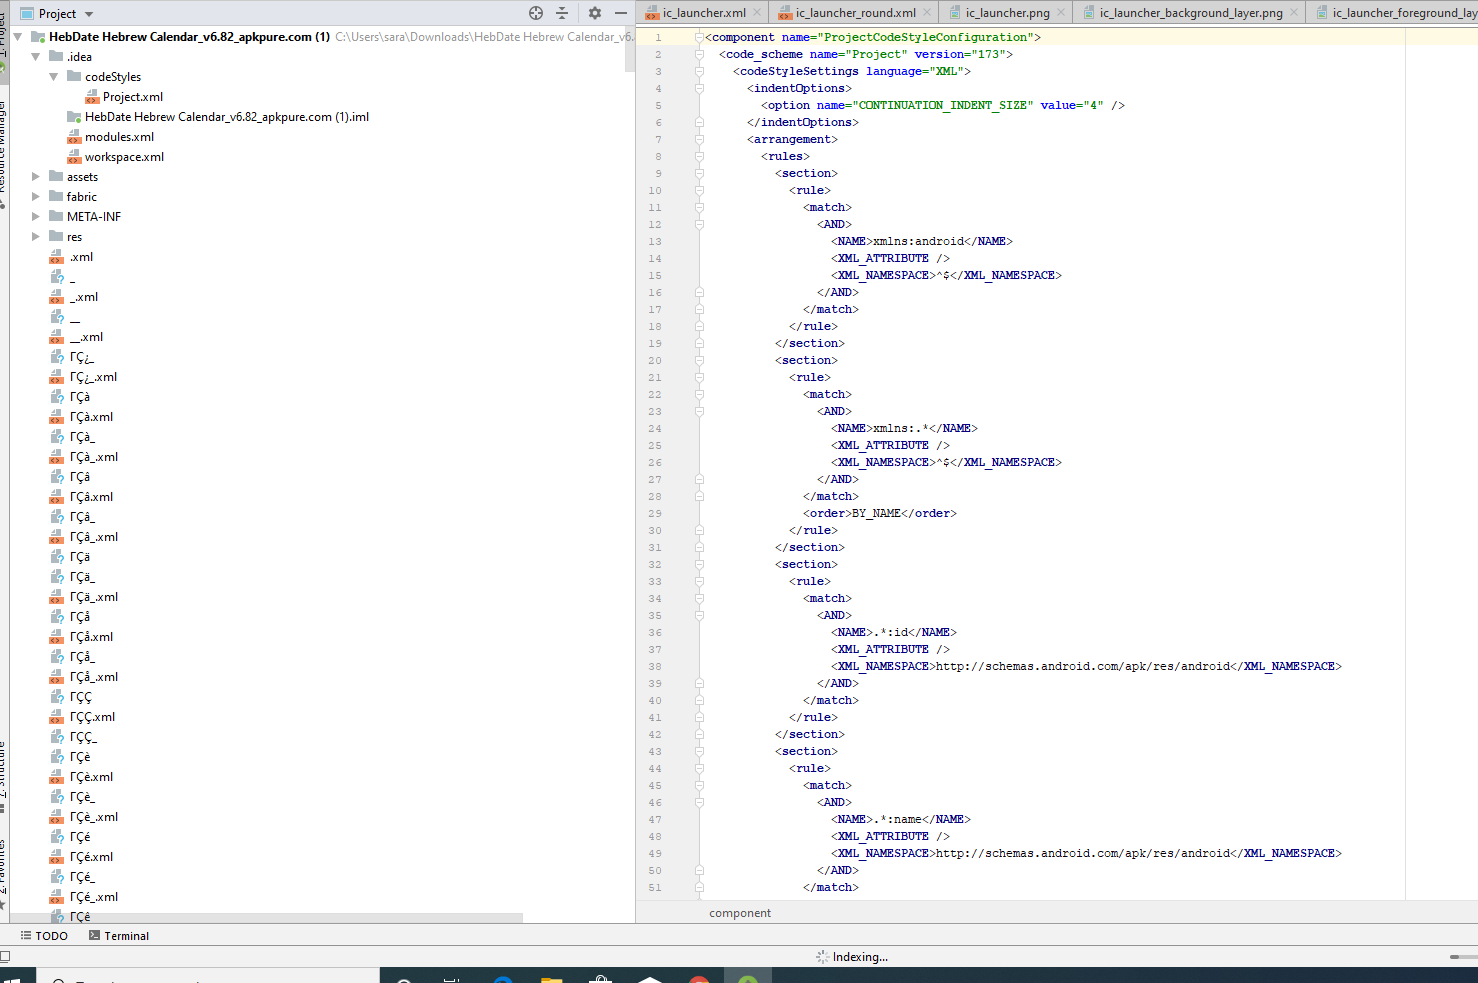
Task: Expand the assets folder arrow
Action: click(x=36, y=177)
